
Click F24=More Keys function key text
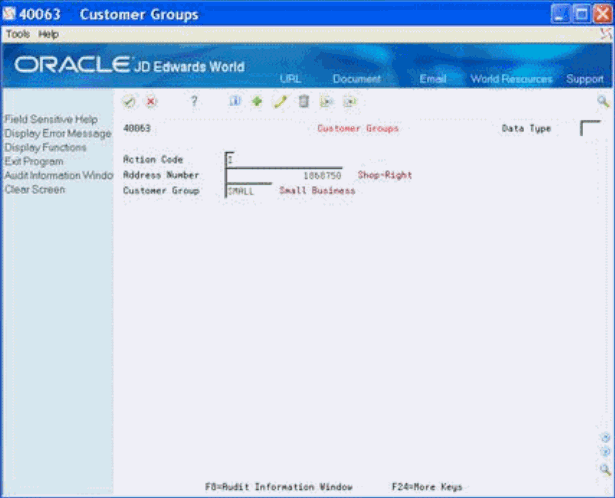(427, 487)
